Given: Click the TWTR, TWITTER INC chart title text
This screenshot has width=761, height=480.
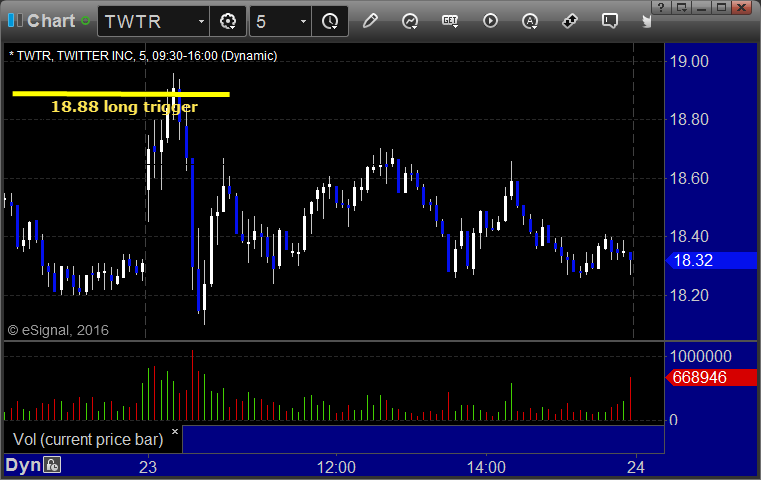Looking at the screenshot, I should [143, 56].
